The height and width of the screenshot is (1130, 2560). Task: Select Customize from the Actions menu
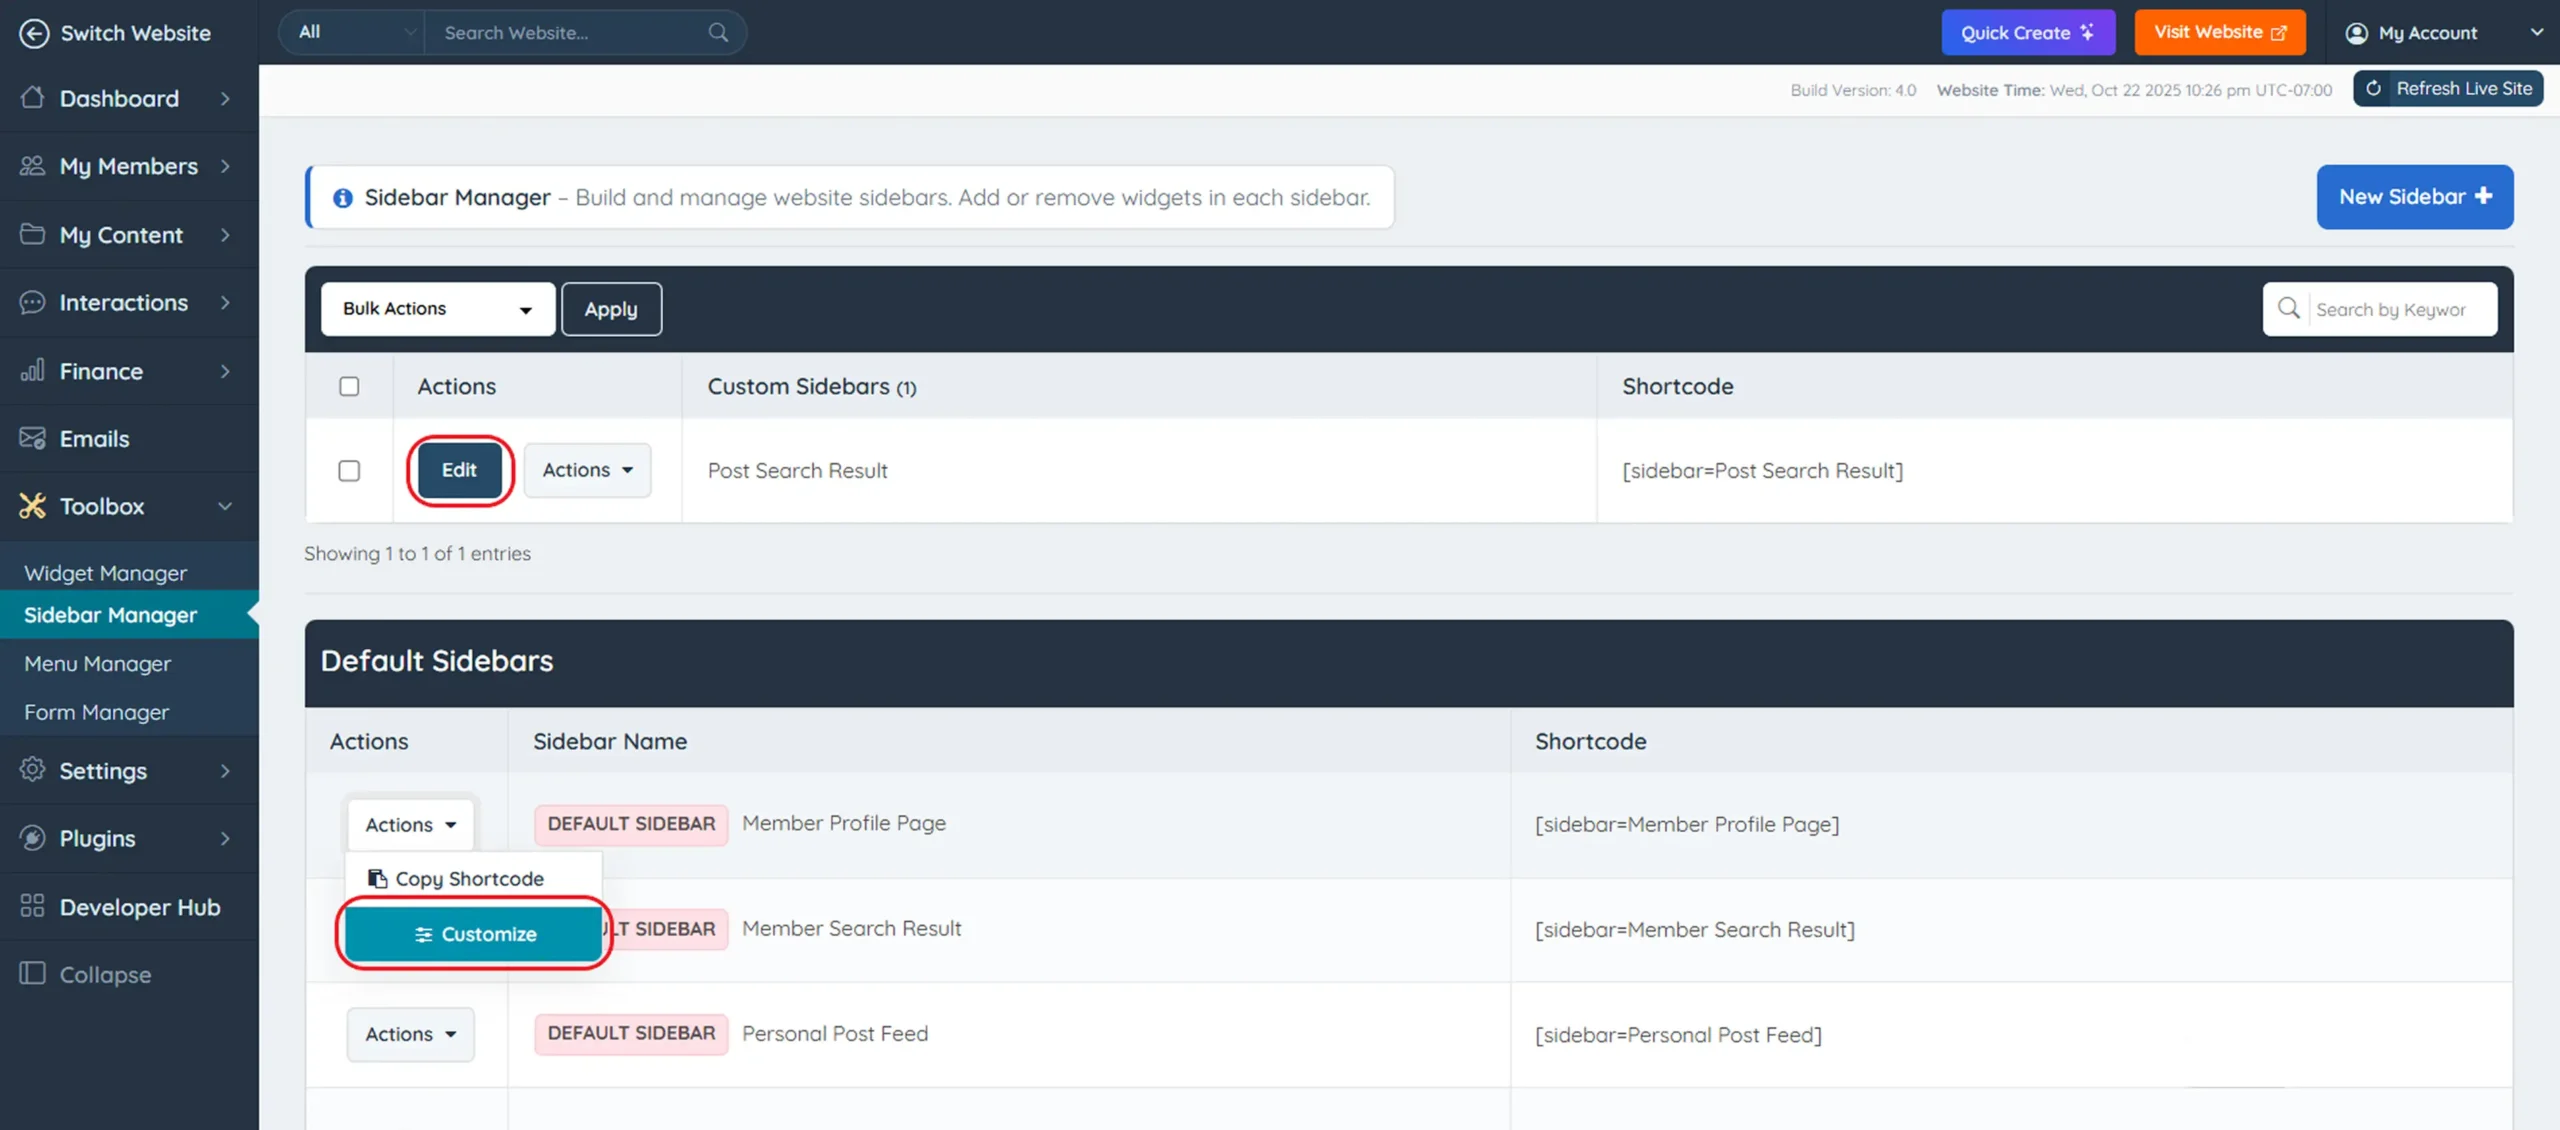(474, 934)
